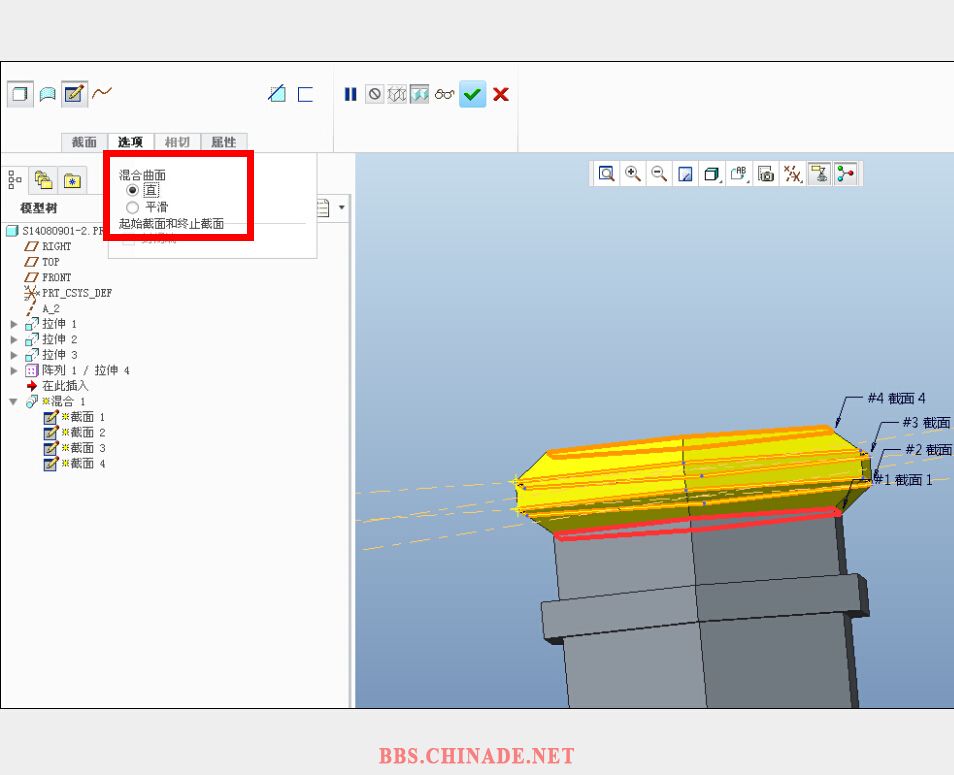The width and height of the screenshot is (954, 775).
Task: Select the no preview icon
Action: tap(375, 94)
